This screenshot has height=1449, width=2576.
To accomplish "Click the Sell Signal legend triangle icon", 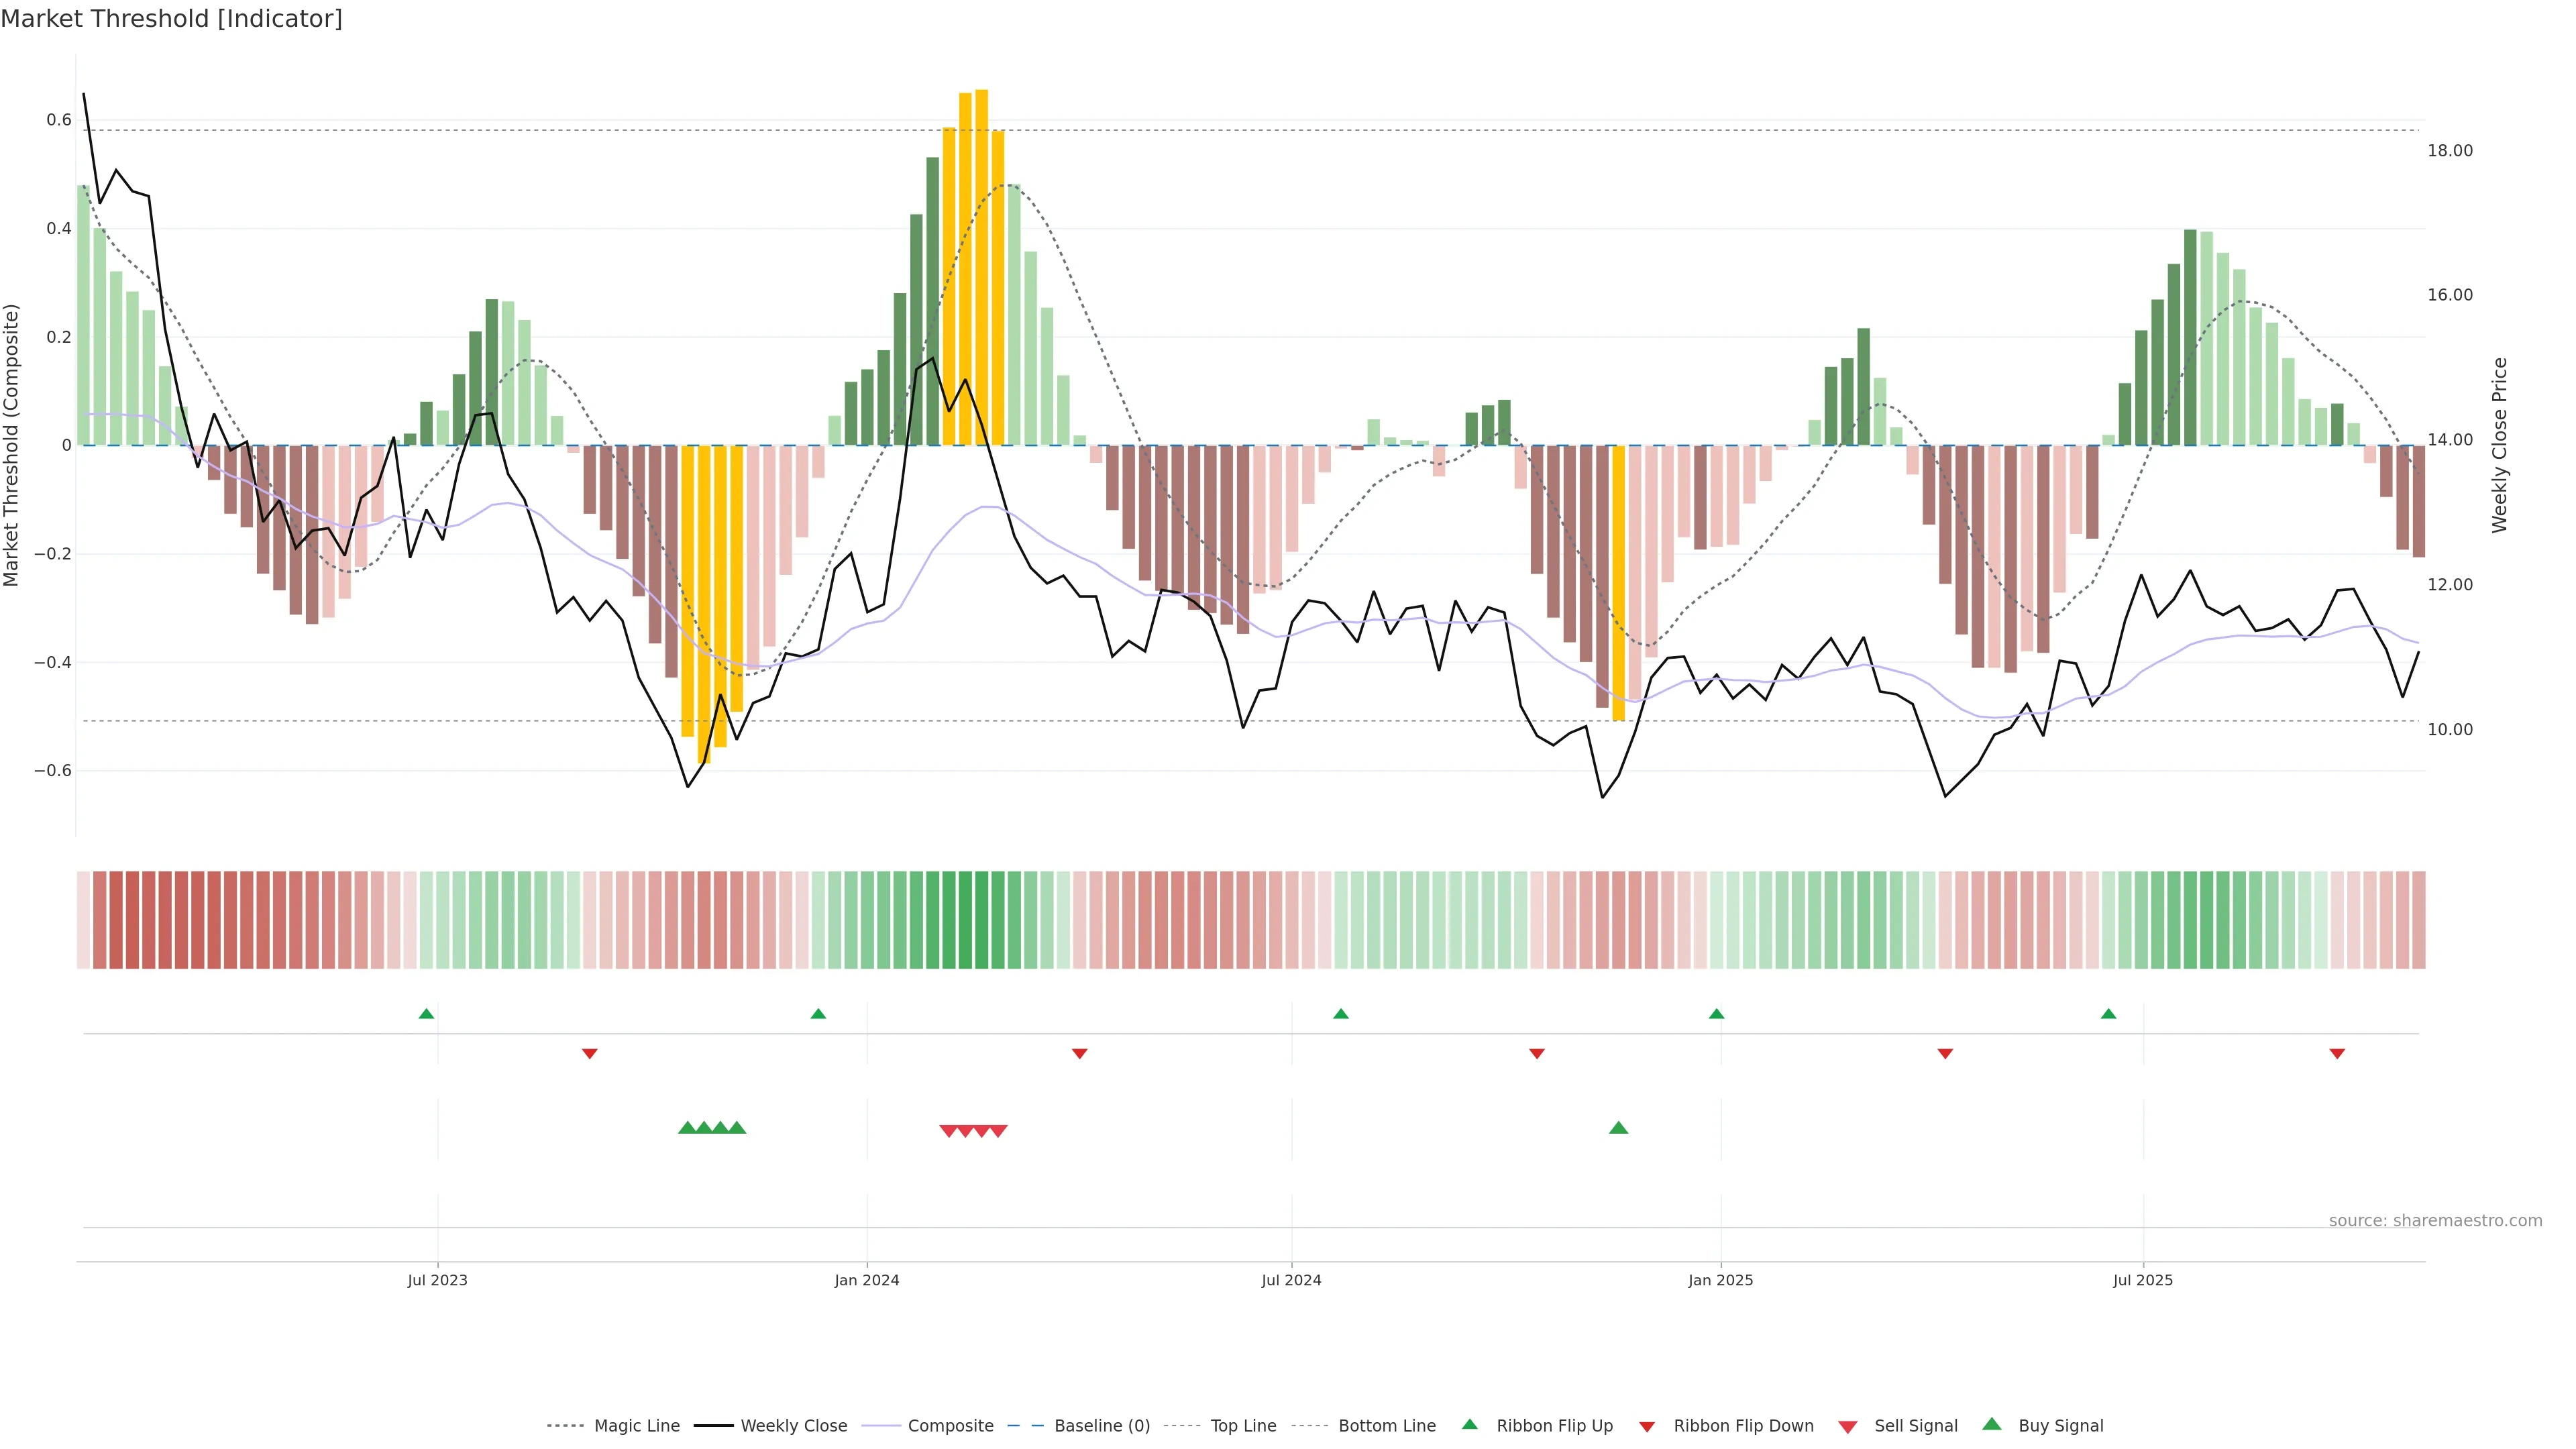I will (x=1848, y=1427).
